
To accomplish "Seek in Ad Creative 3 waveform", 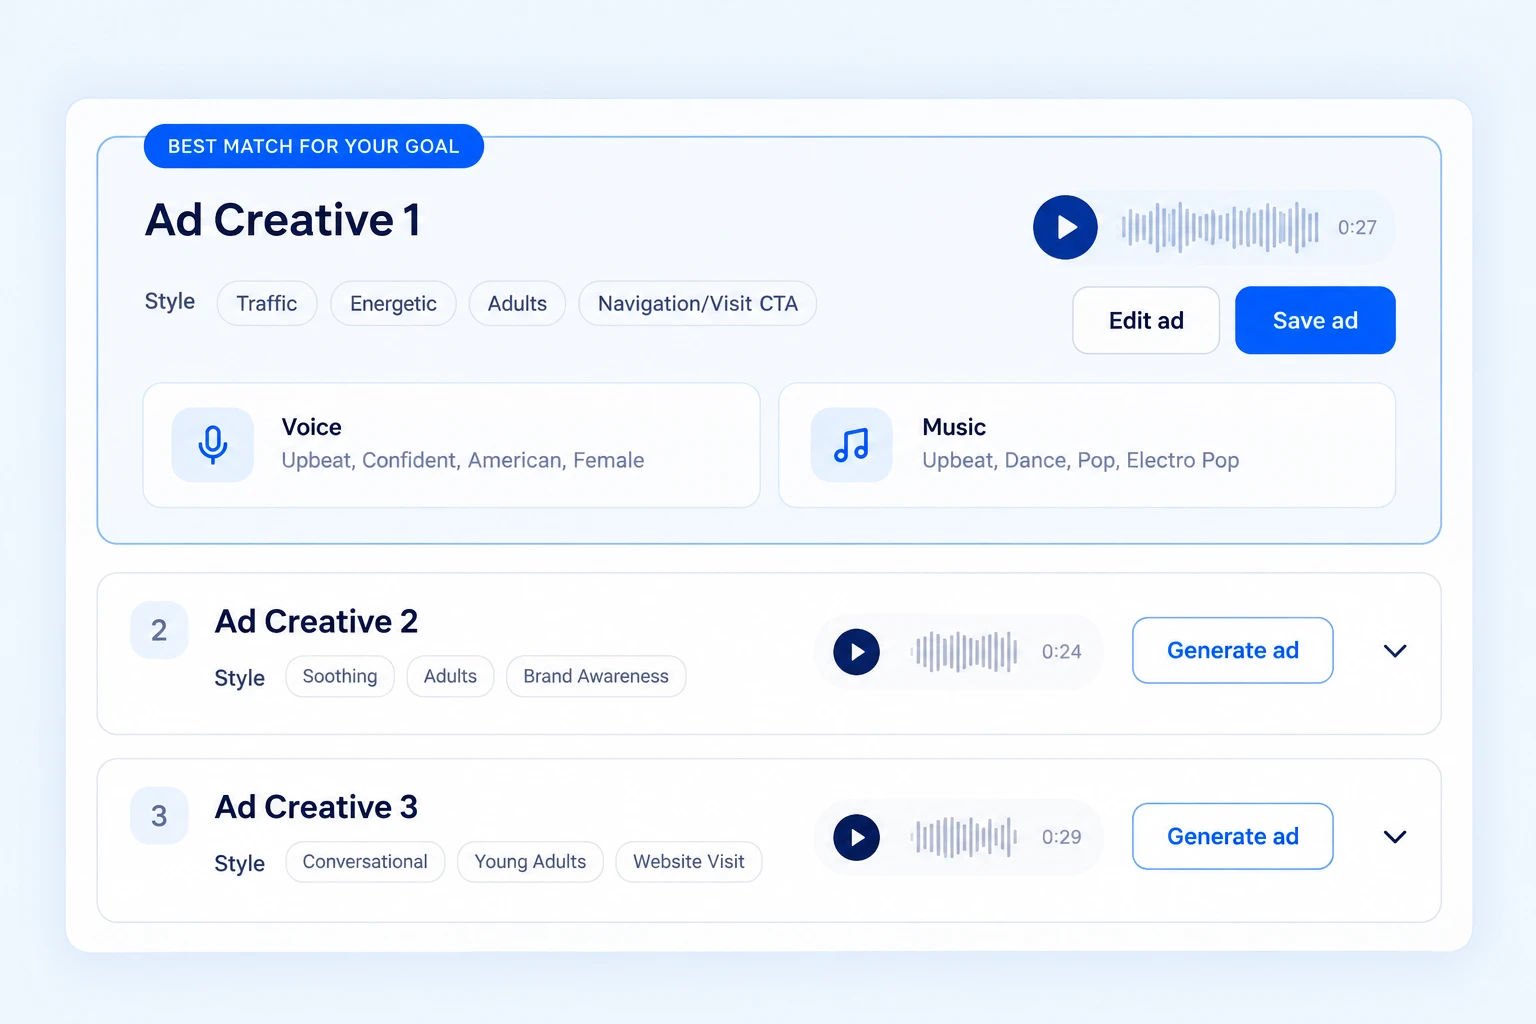I will (x=964, y=837).
